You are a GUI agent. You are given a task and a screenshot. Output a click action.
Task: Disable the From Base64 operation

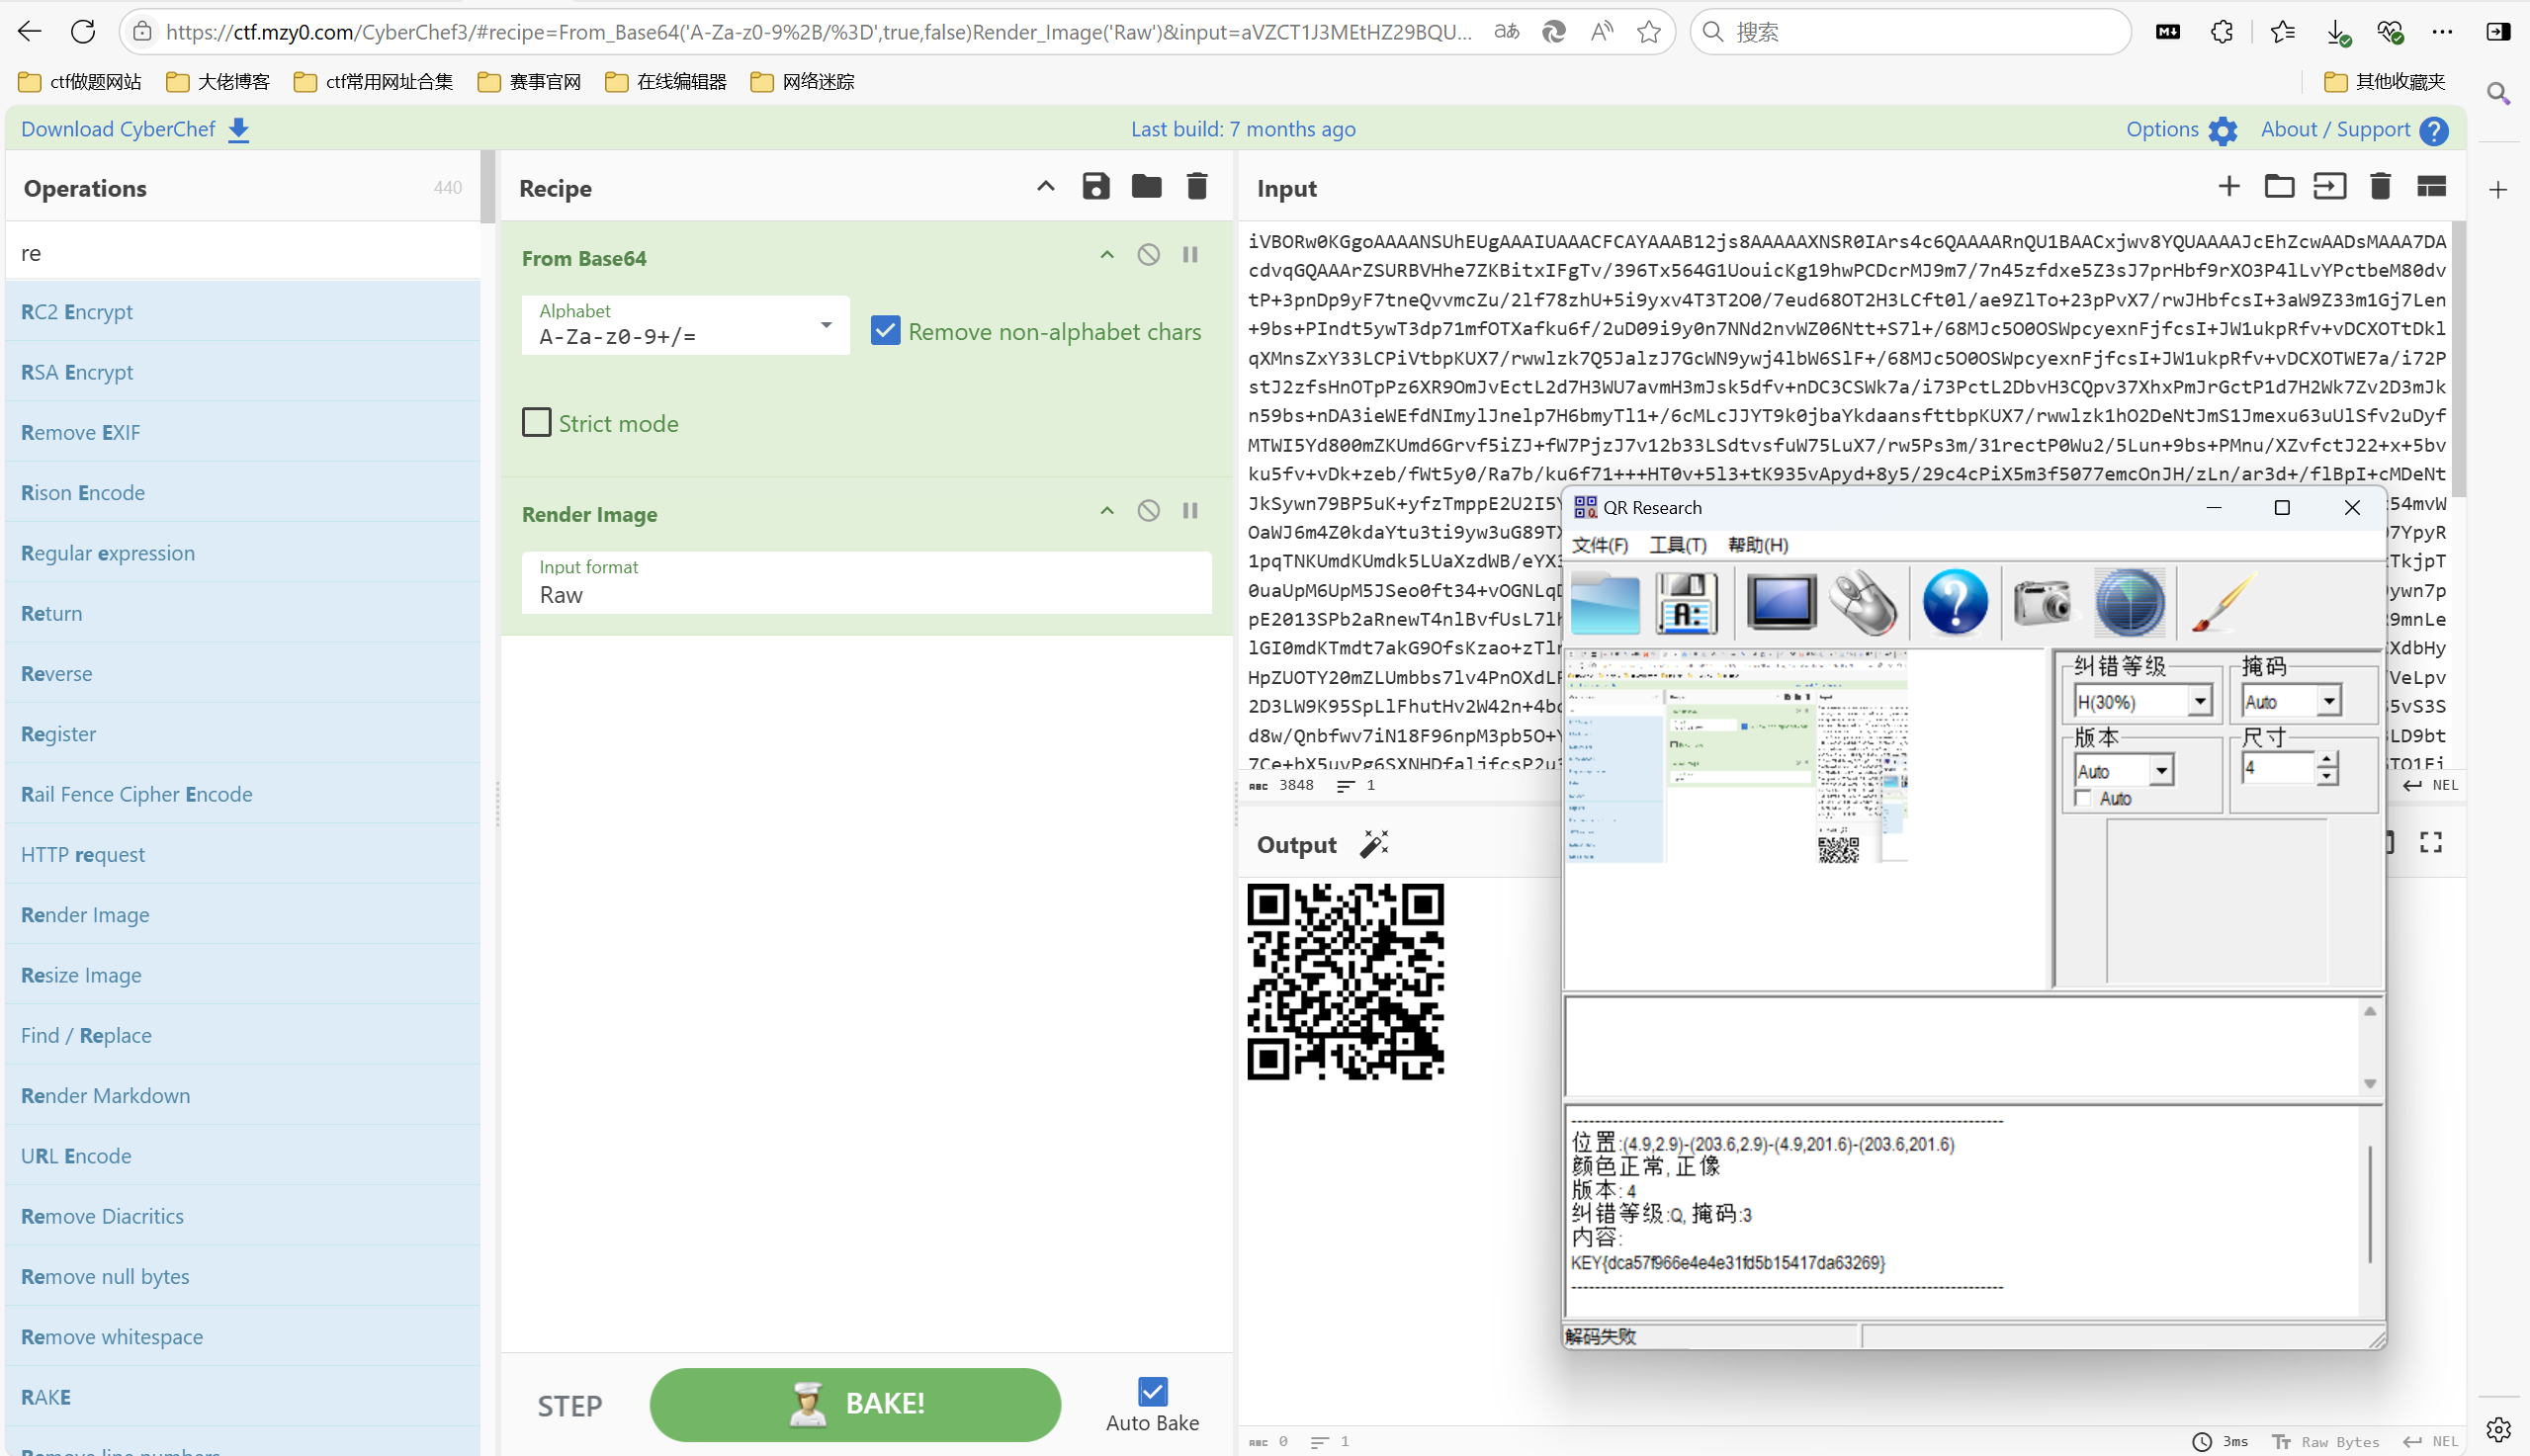(x=1149, y=255)
